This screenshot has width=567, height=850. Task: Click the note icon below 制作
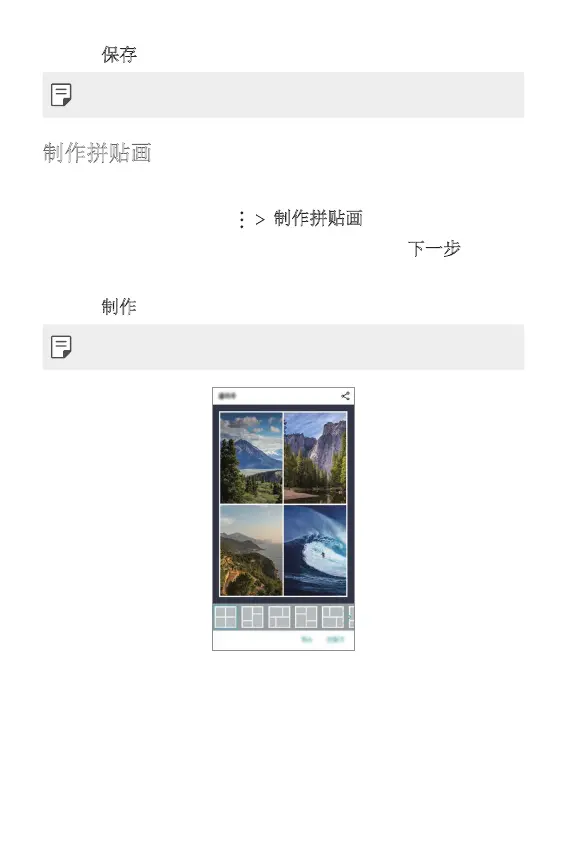pos(61,347)
